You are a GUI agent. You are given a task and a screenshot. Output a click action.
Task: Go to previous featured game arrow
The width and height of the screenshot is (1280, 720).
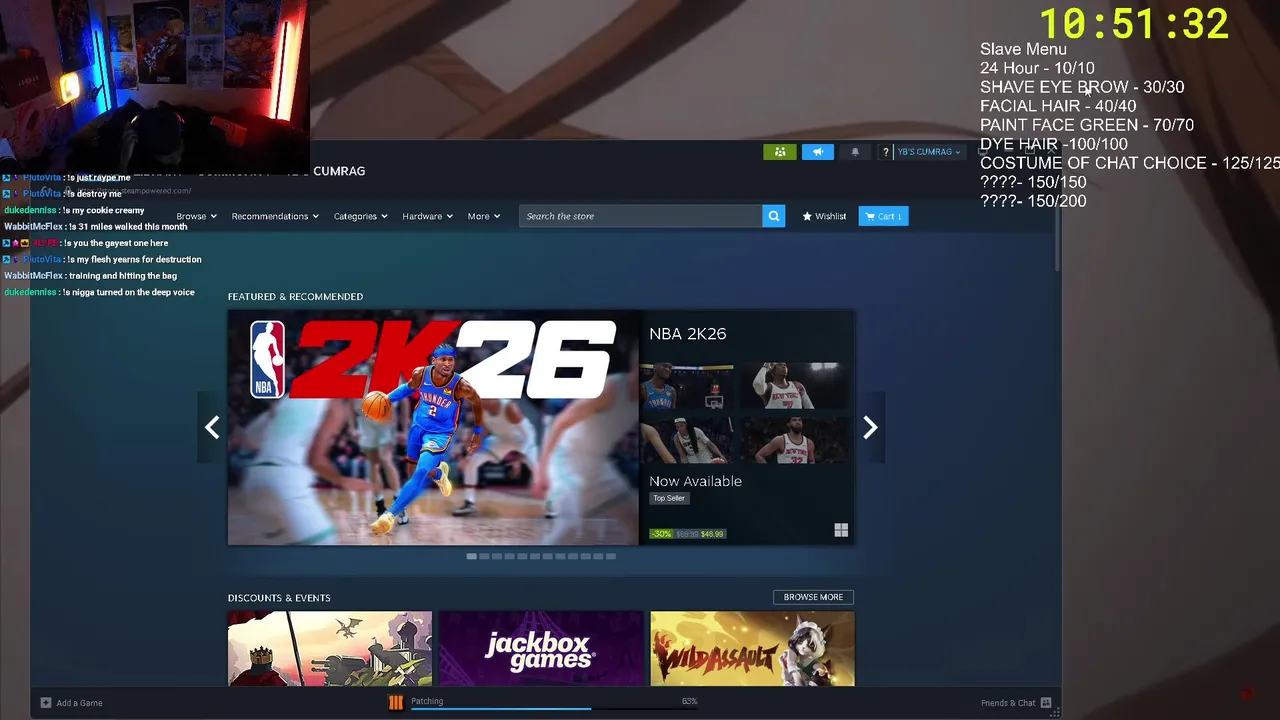point(212,428)
